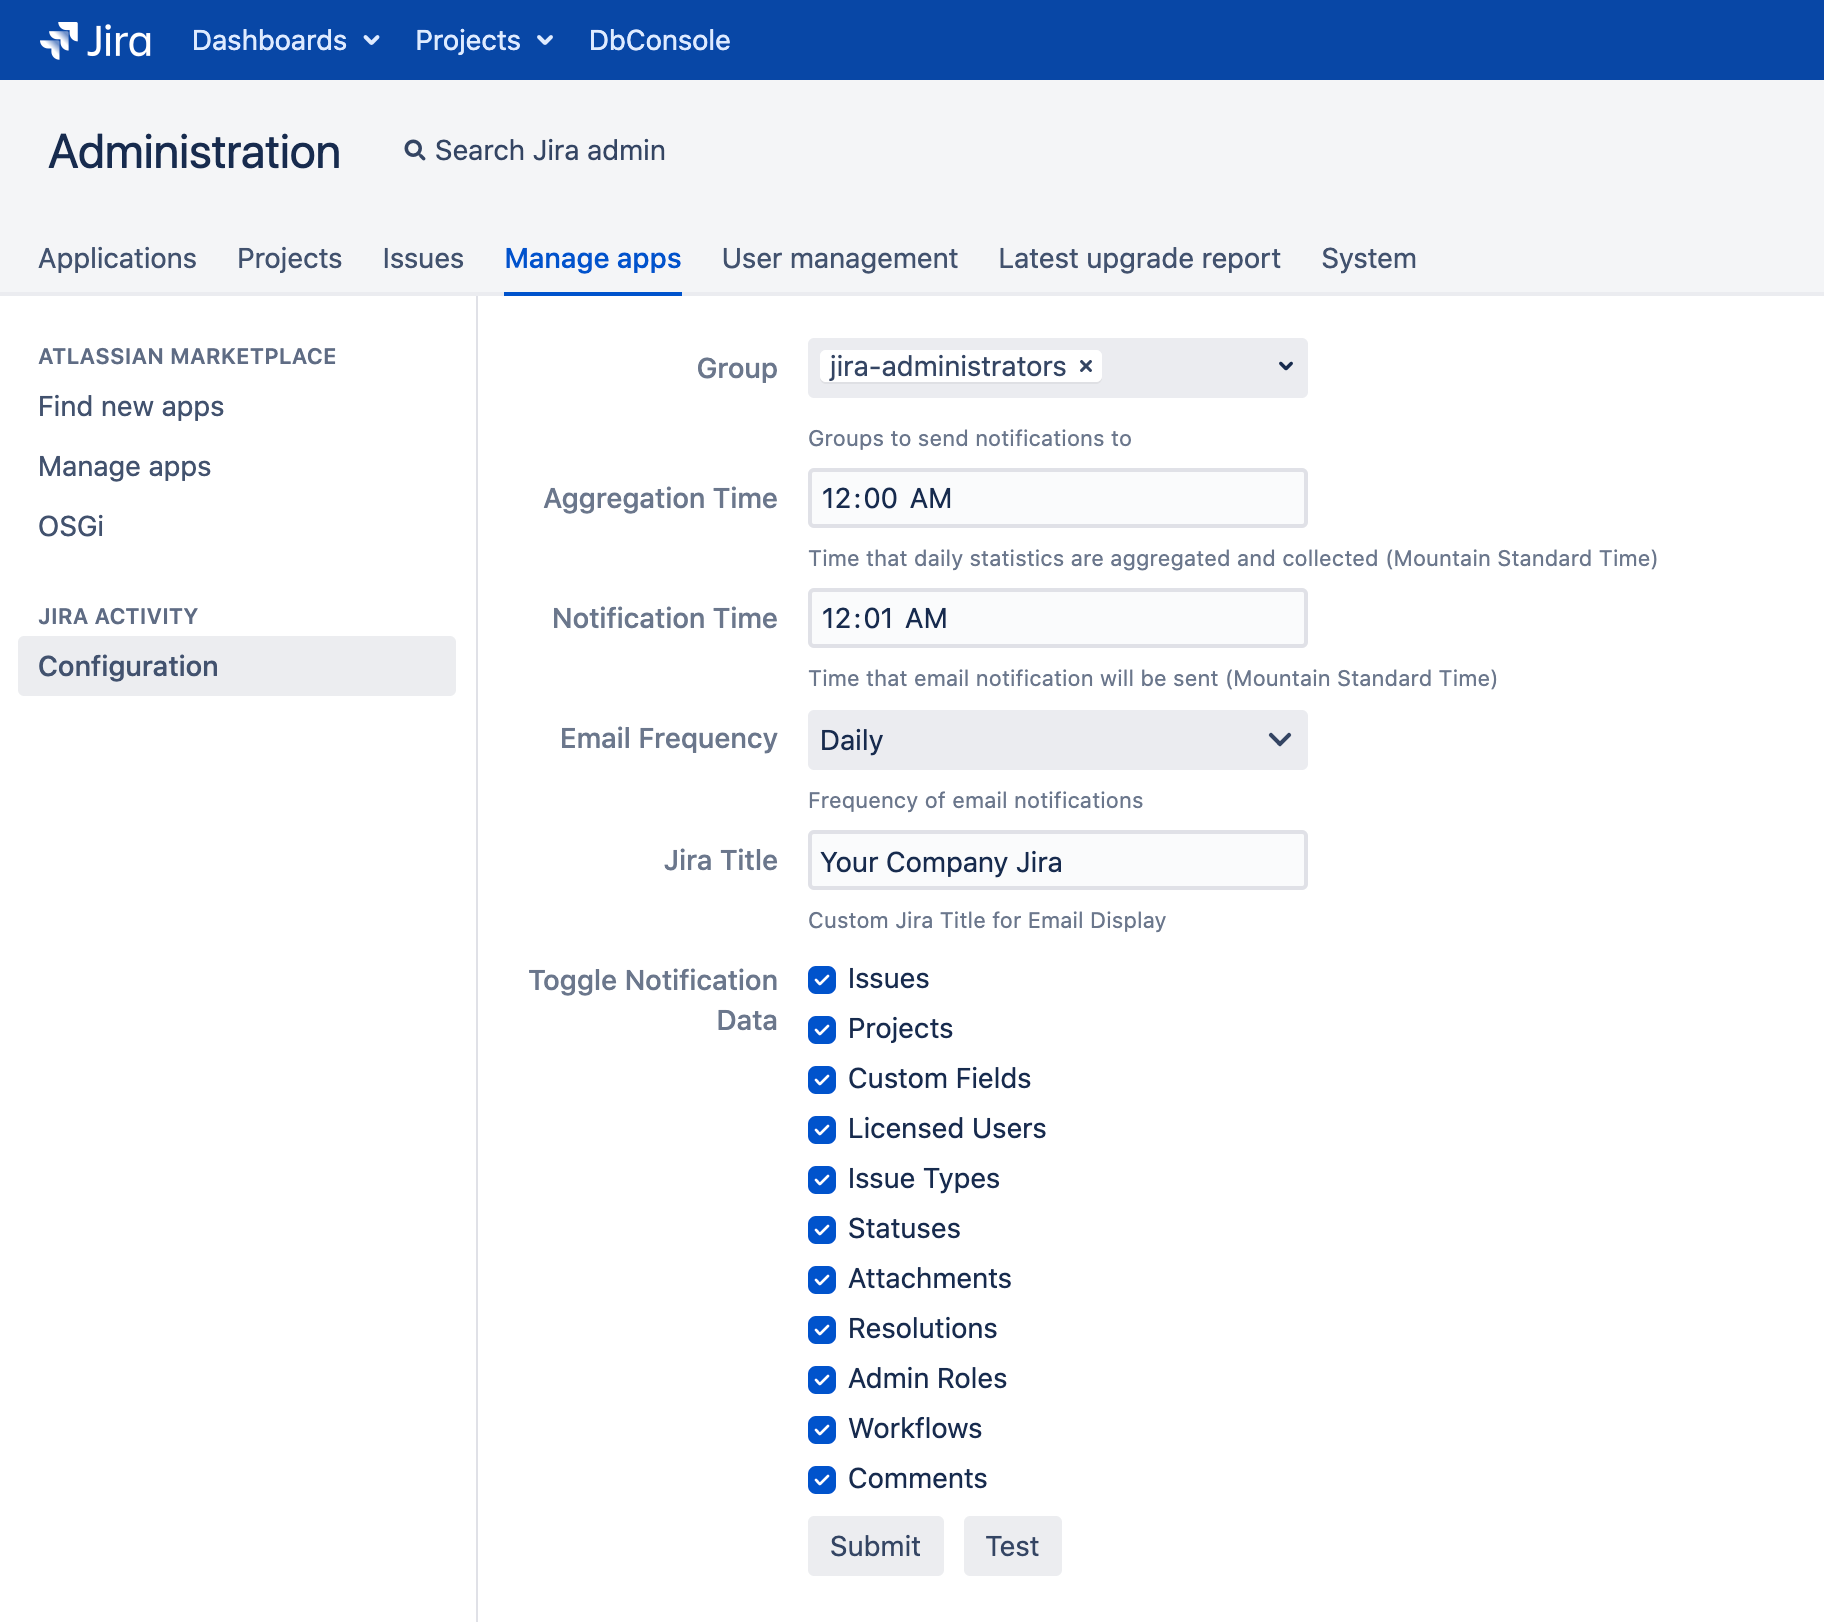Image resolution: width=1824 pixels, height=1622 pixels.
Task: Go to User management tab
Action: coord(840,258)
